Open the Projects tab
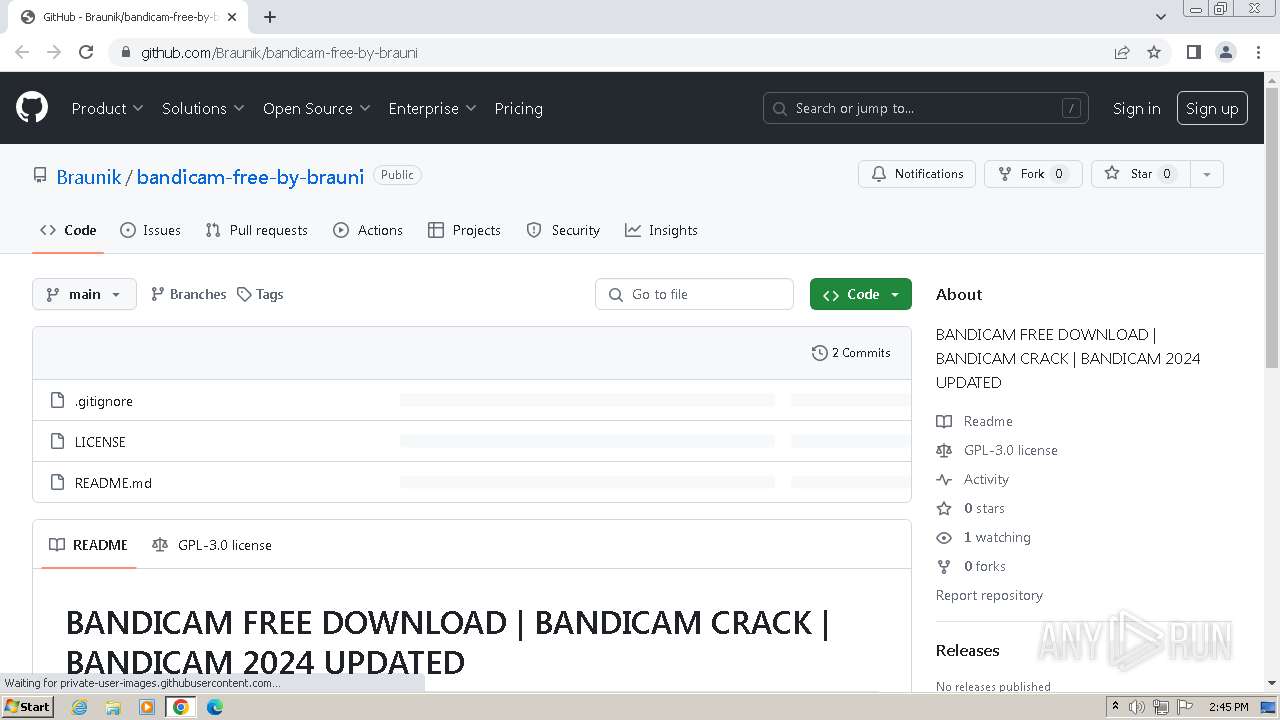Screen dimensions: 1280x720 (x=464, y=230)
